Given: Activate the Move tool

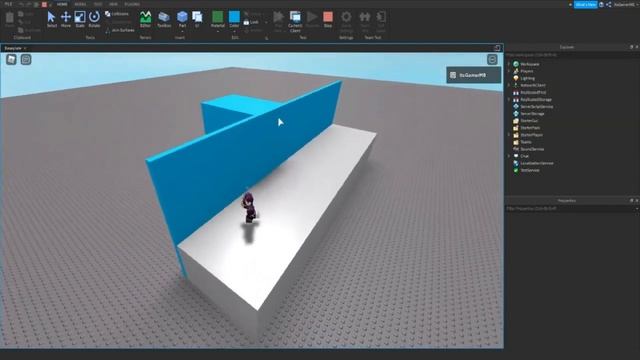Looking at the screenshot, I should tap(66, 19).
